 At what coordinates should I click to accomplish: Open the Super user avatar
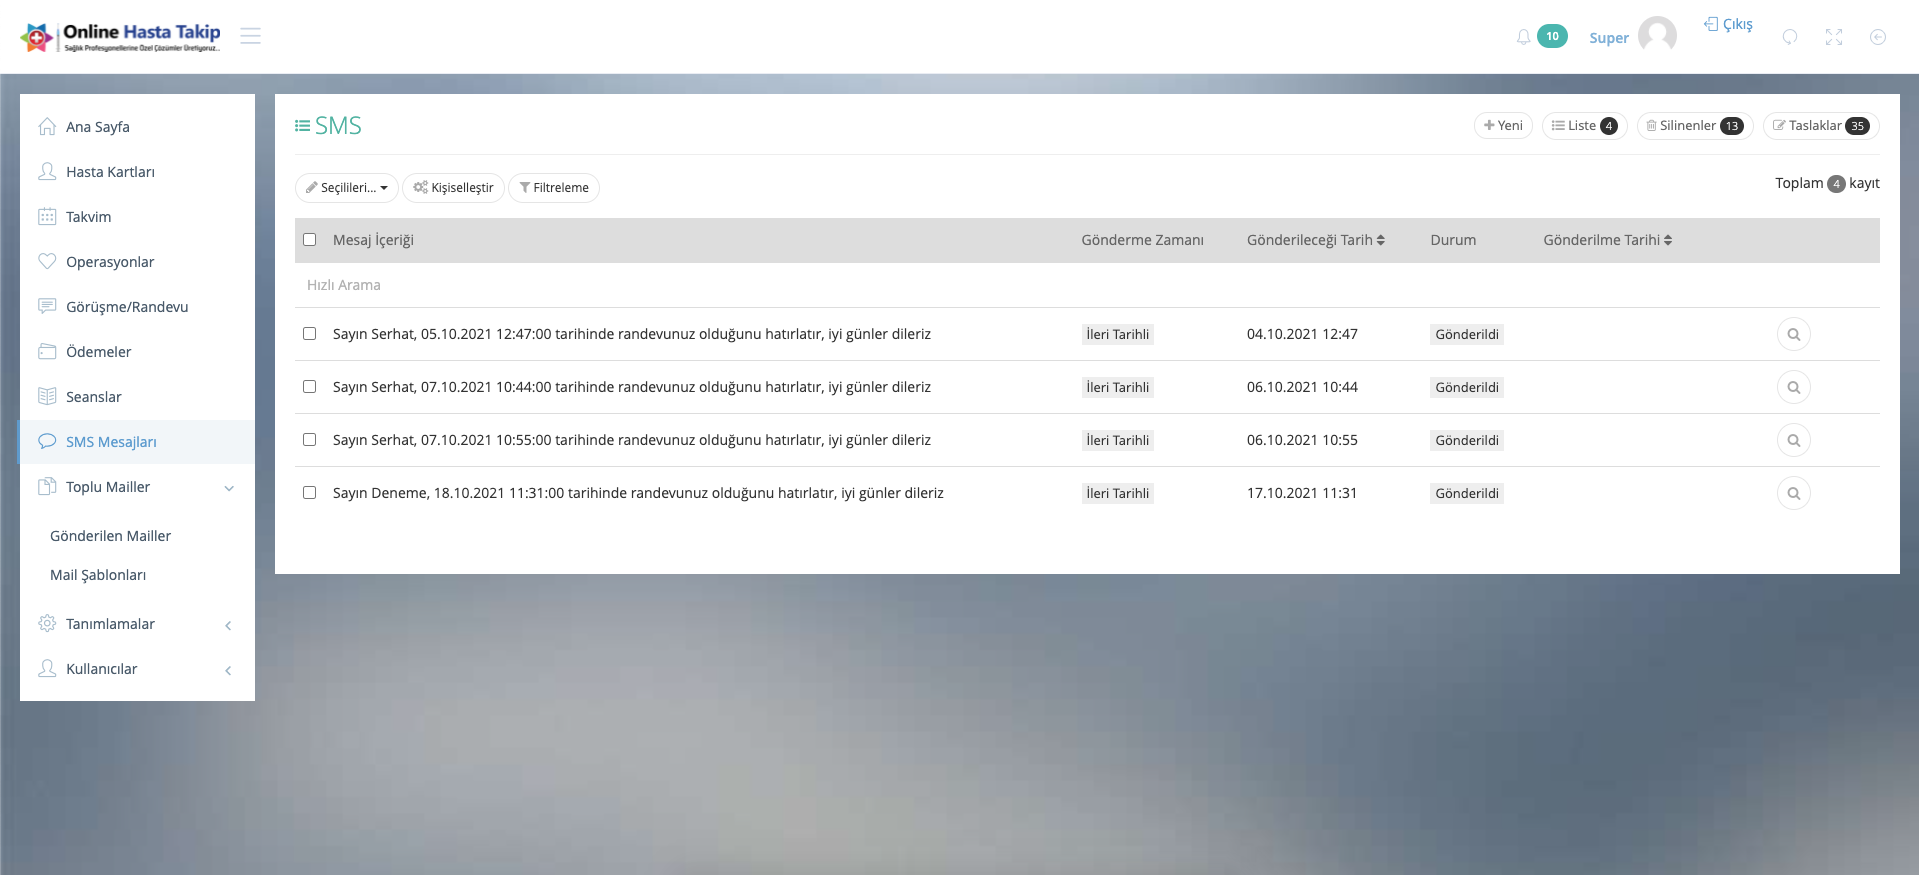1657,36
